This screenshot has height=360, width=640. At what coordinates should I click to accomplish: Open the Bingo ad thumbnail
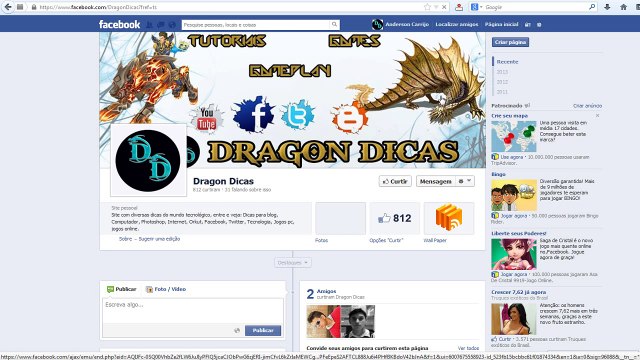click(x=514, y=195)
